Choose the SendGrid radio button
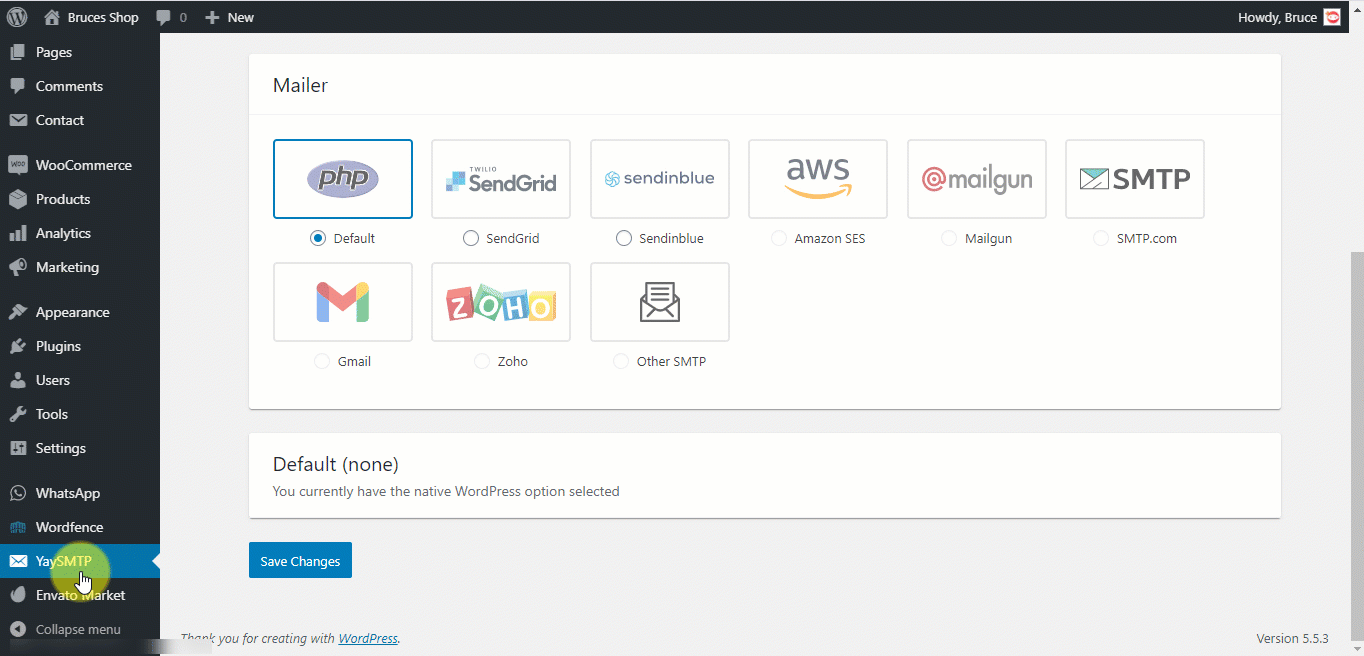Viewport: 1364px width, 656px height. pos(471,238)
